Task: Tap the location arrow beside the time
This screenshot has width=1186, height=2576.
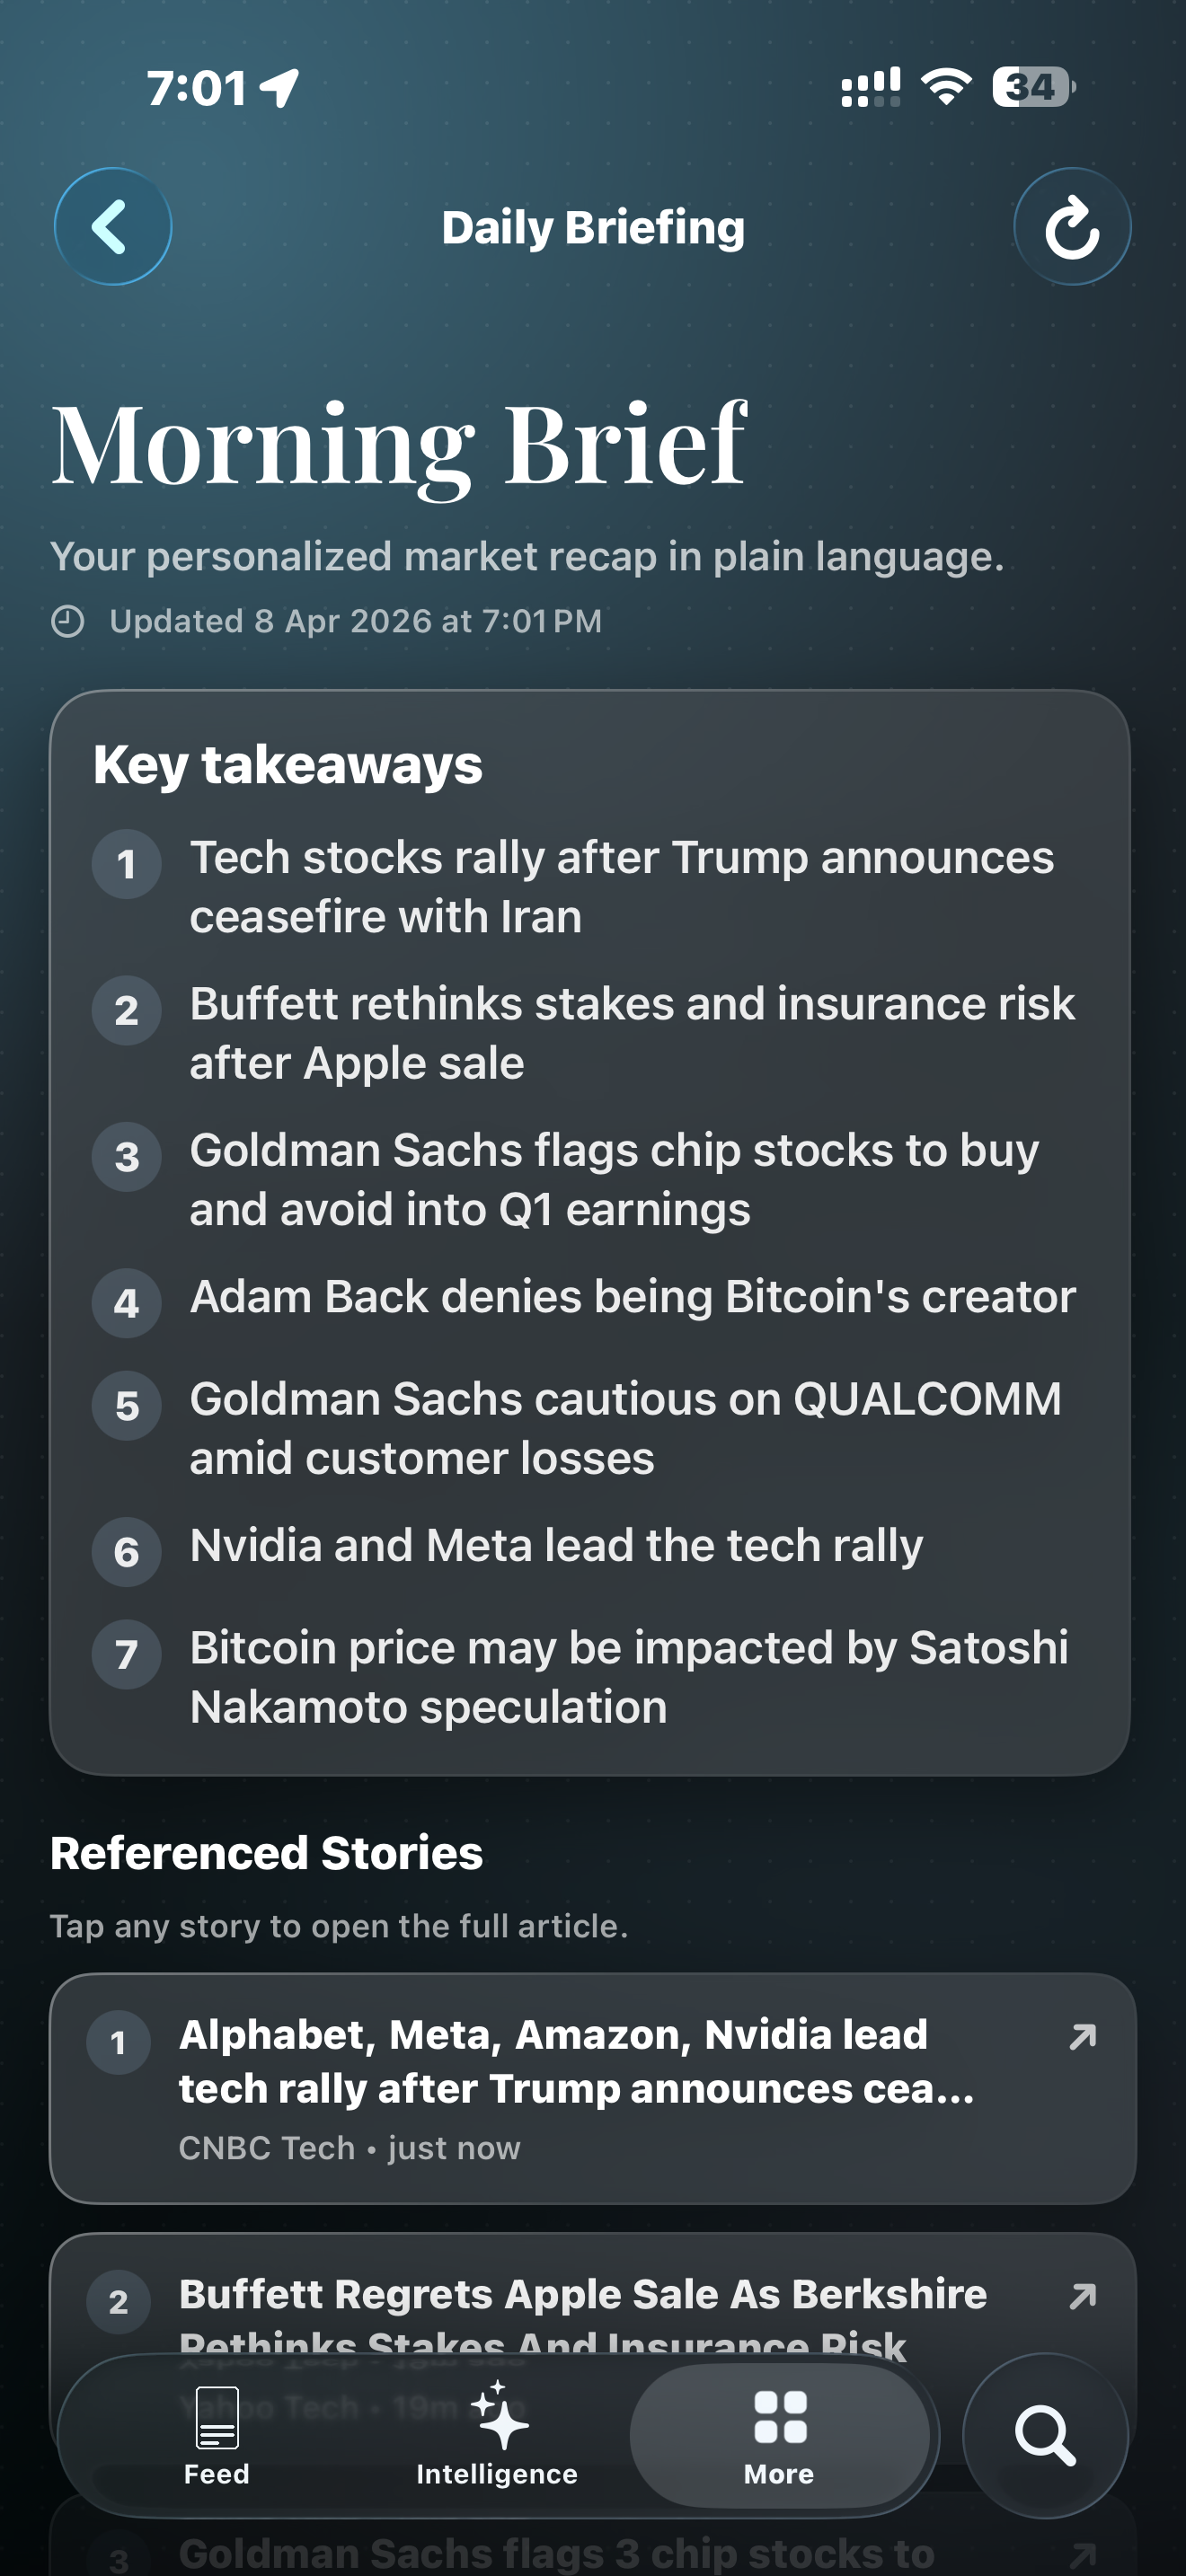Action: click(x=279, y=88)
